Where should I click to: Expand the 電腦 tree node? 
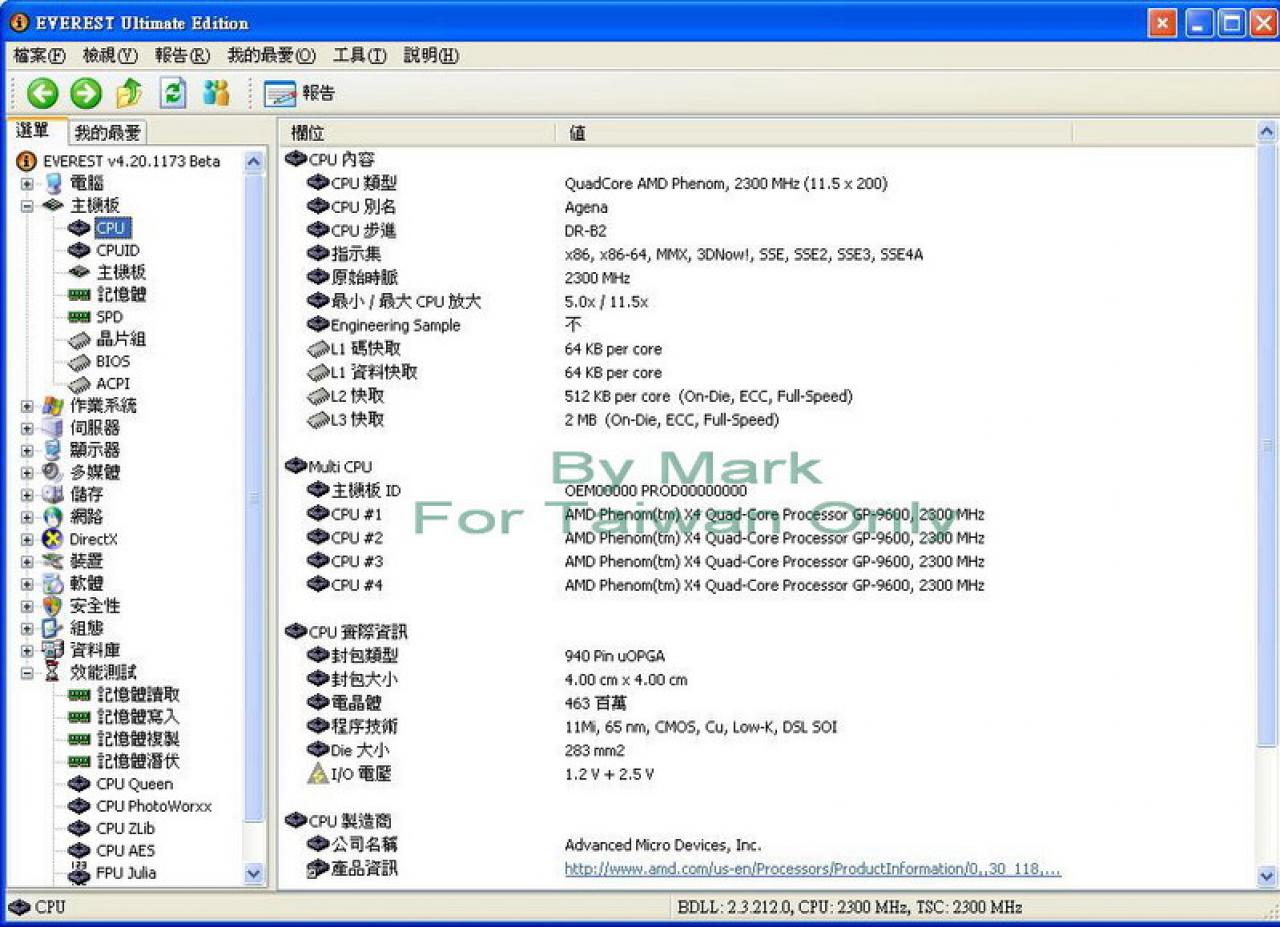pos(27,184)
